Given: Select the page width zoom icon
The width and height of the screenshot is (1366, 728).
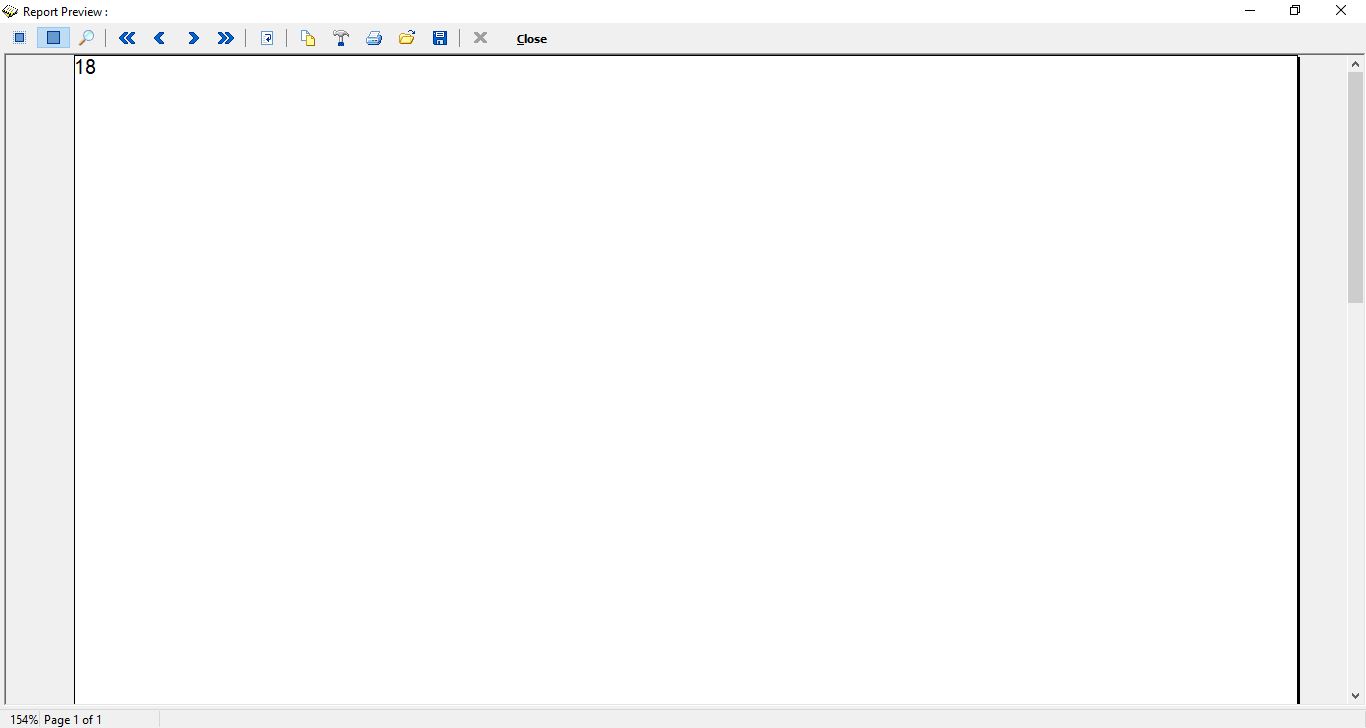Looking at the screenshot, I should (53, 38).
